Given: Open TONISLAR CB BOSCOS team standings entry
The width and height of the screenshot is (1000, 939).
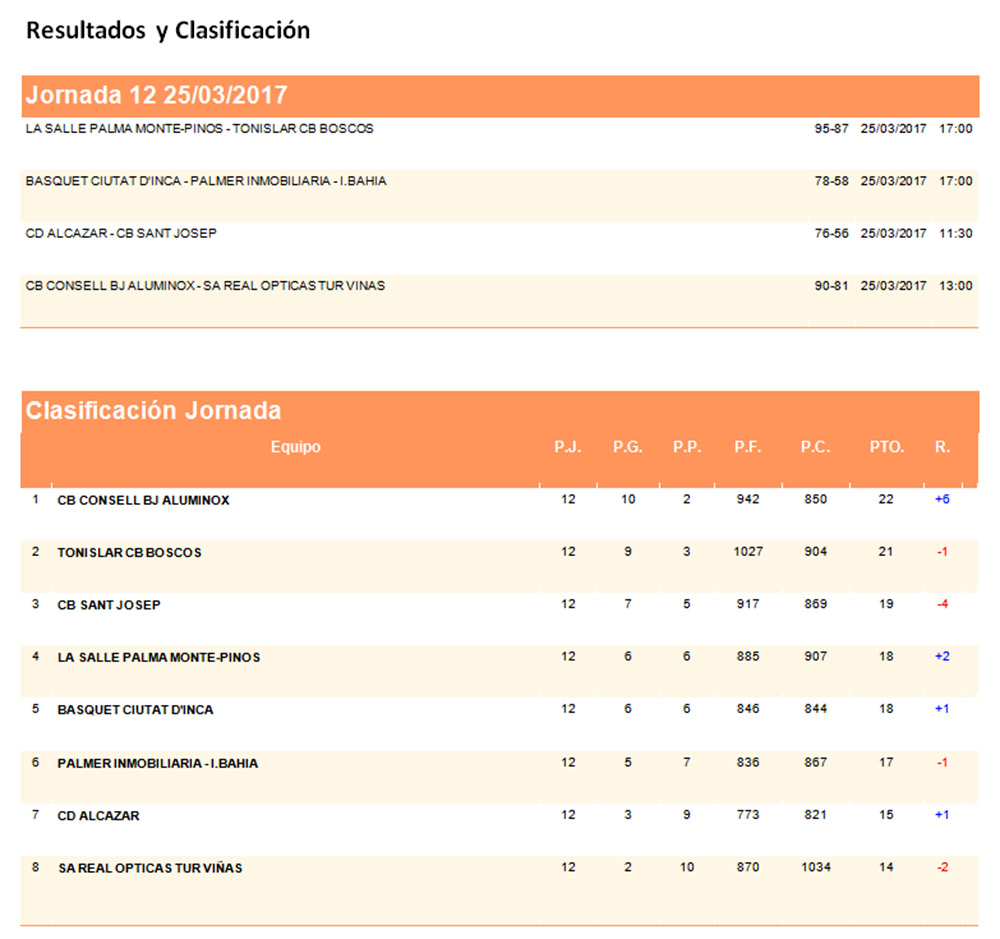Looking at the screenshot, I should pos(132,552).
